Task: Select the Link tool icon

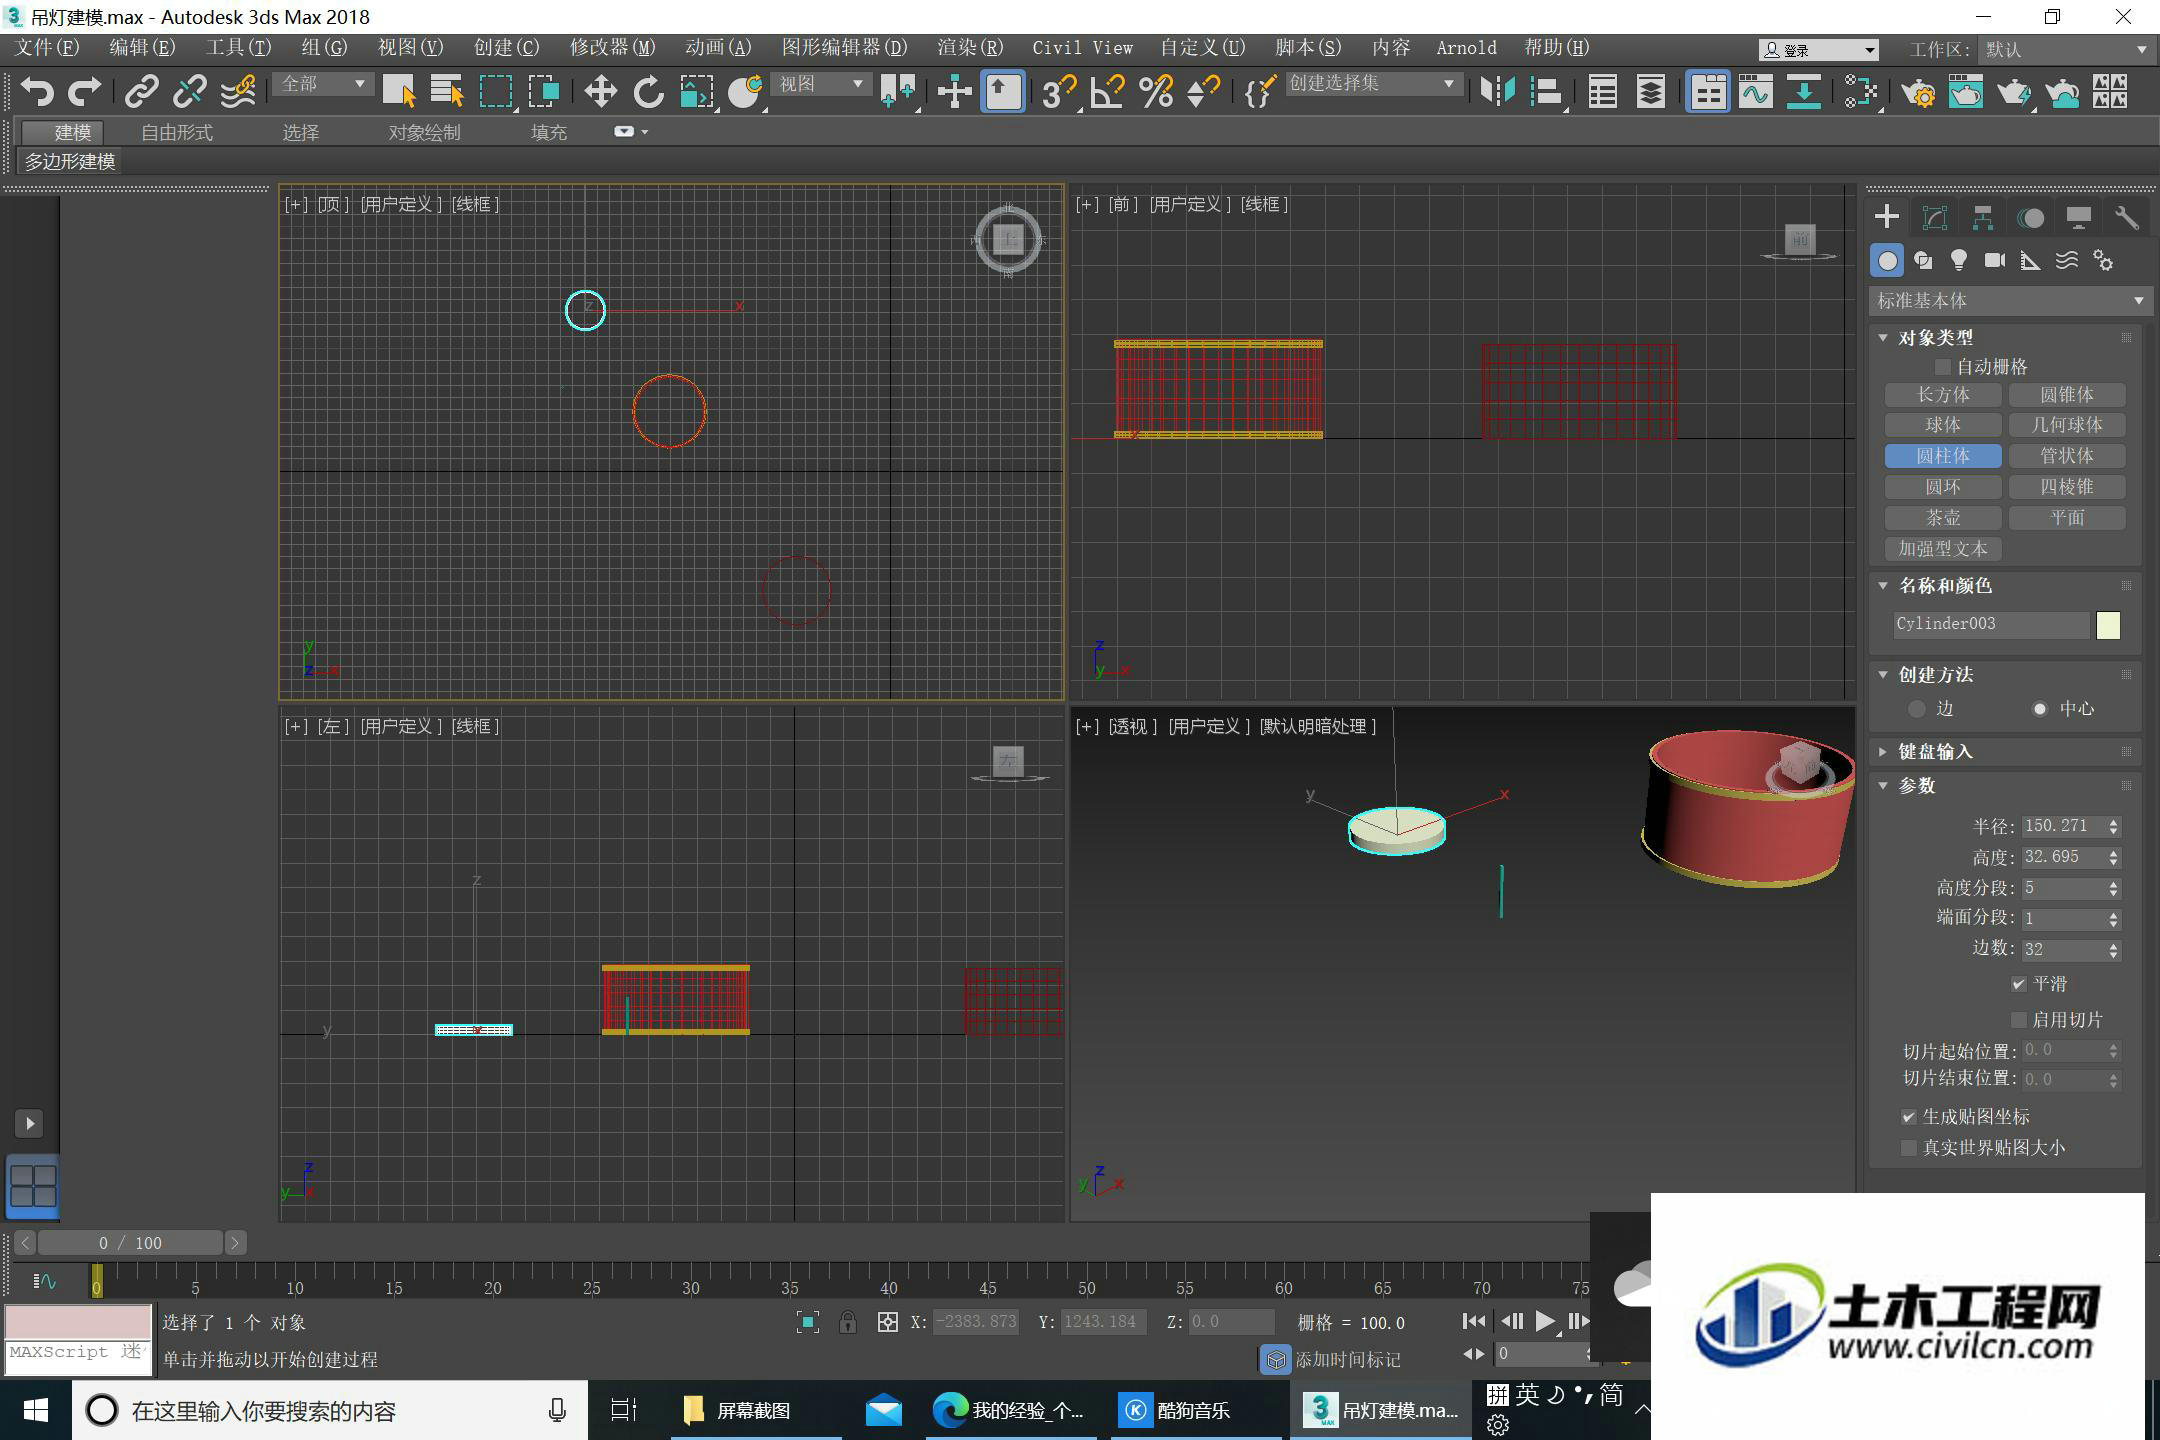Action: (141, 91)
